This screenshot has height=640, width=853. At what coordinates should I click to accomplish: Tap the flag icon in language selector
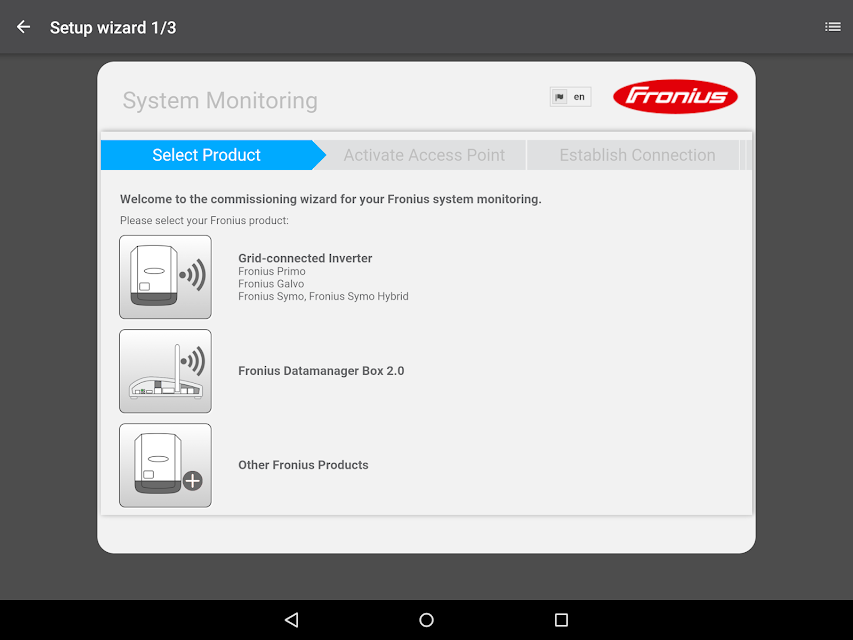559,97
